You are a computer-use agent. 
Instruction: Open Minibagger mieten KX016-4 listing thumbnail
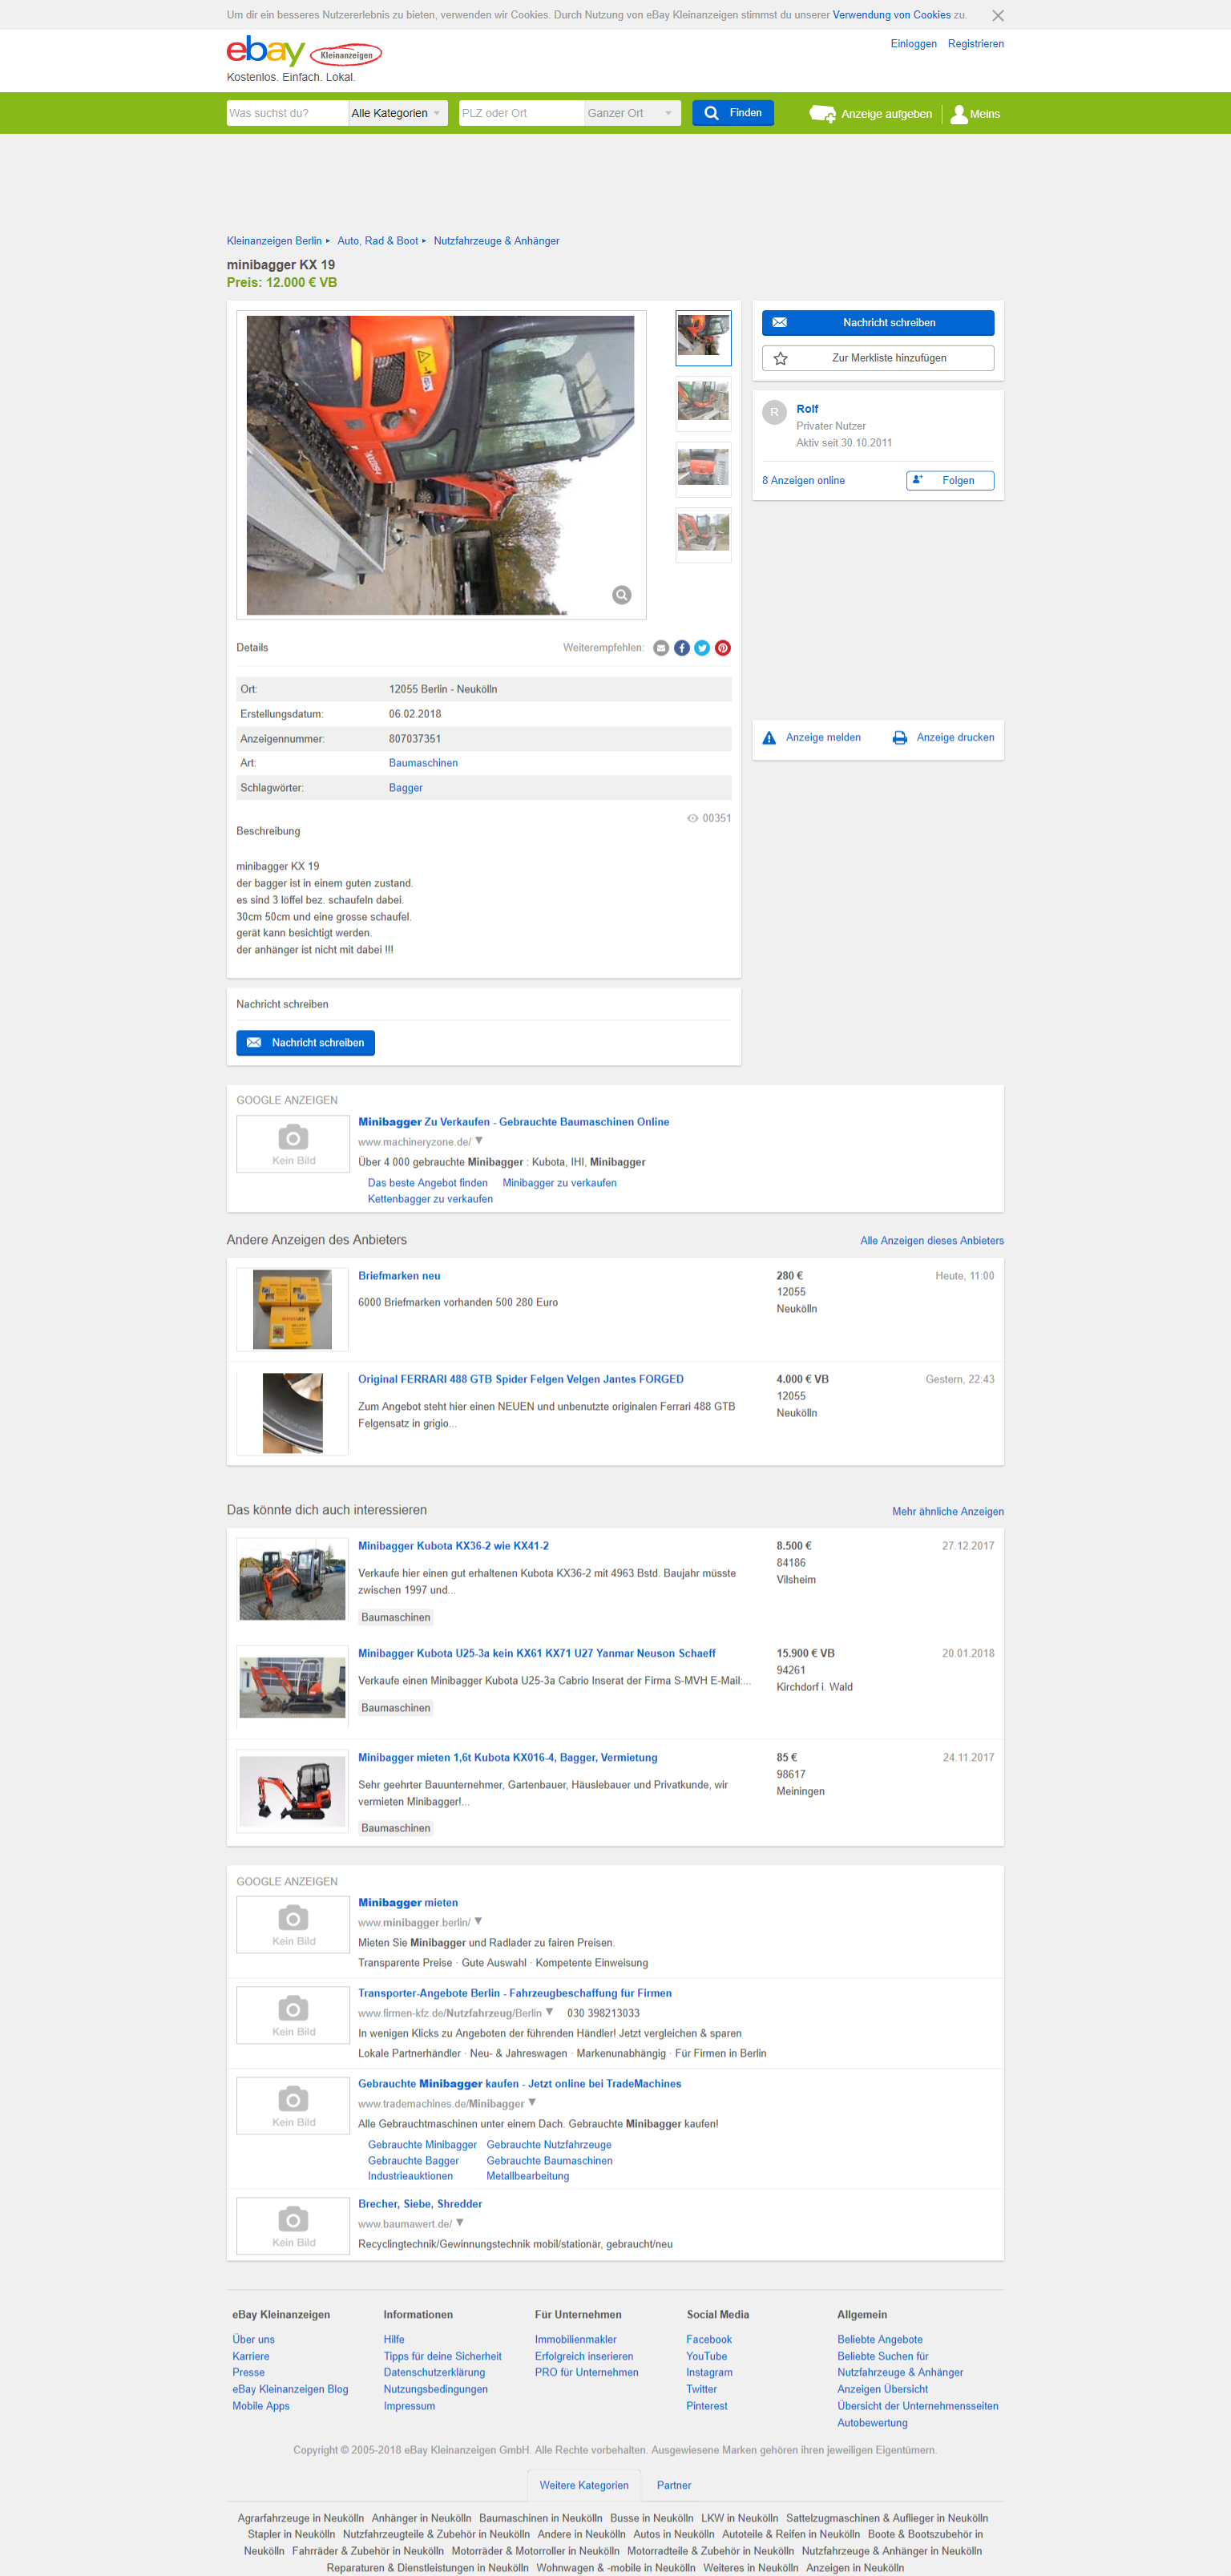(292, 1791)
